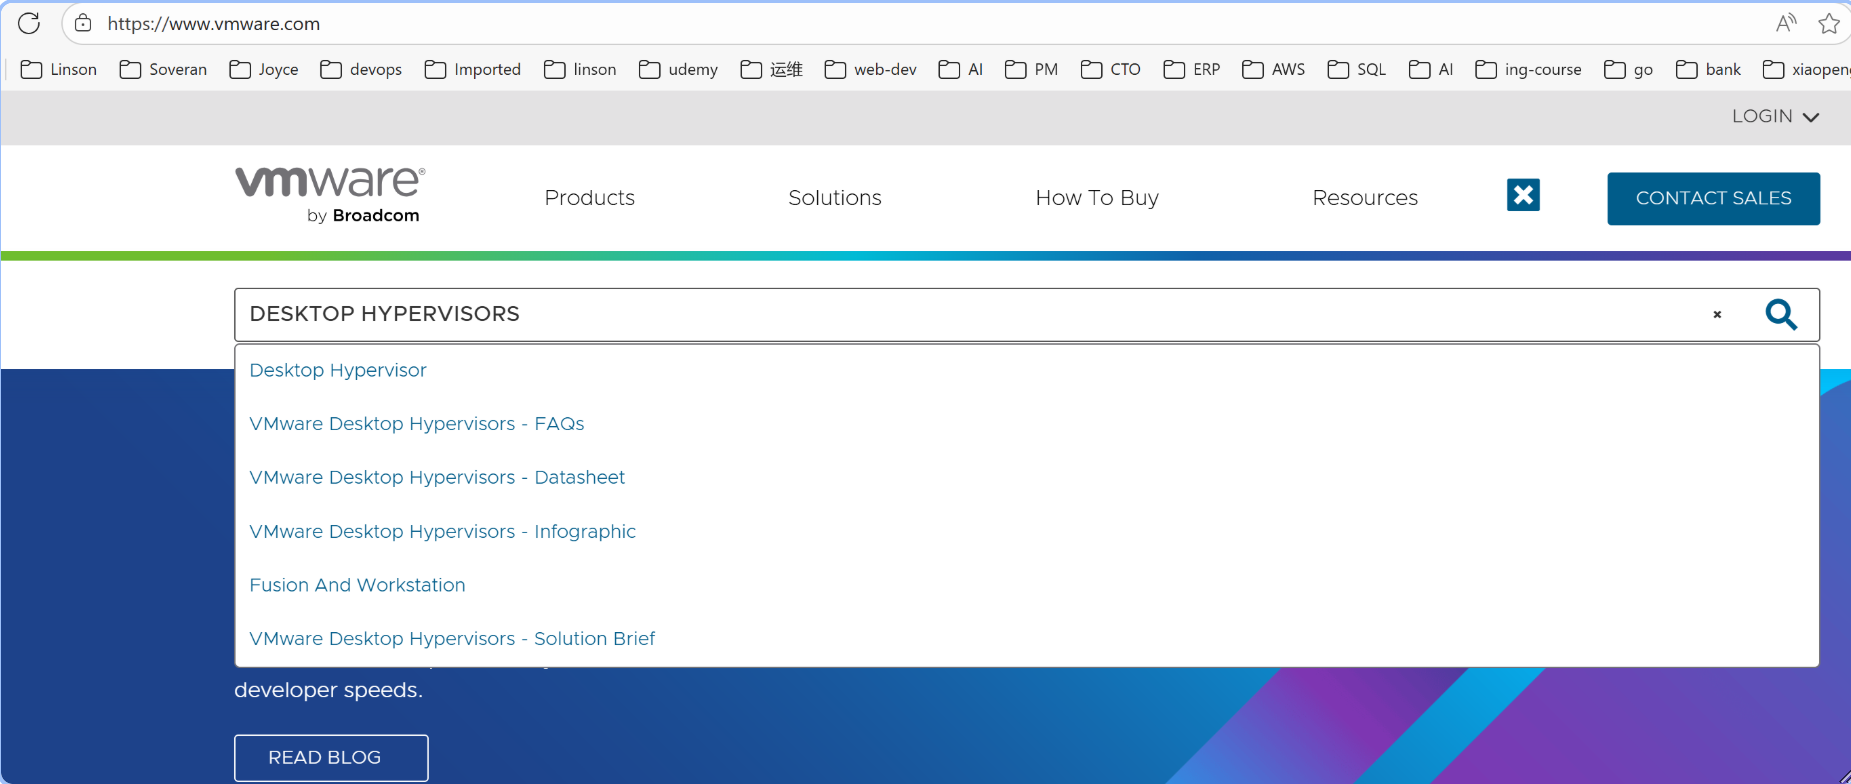The width and height of the screenshot is (1851, 784).
Task: Click the read aloud icon in address bar
Action: pyautogui.click(x=1785, y=23)
